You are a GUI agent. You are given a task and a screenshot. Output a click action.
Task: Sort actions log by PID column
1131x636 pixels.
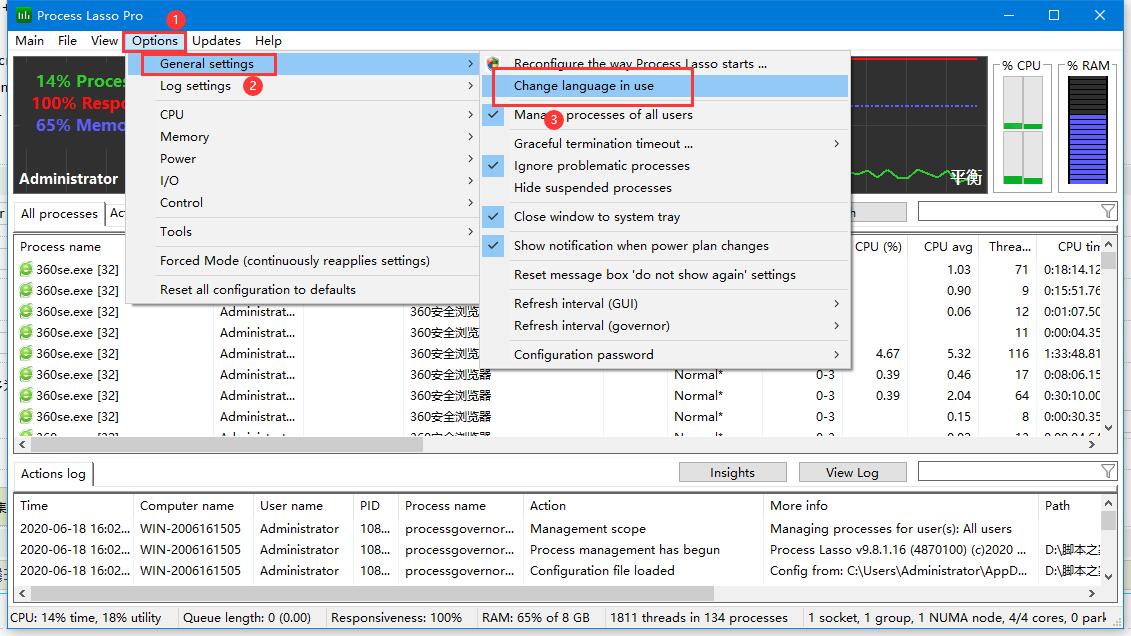tap(375, 505)
